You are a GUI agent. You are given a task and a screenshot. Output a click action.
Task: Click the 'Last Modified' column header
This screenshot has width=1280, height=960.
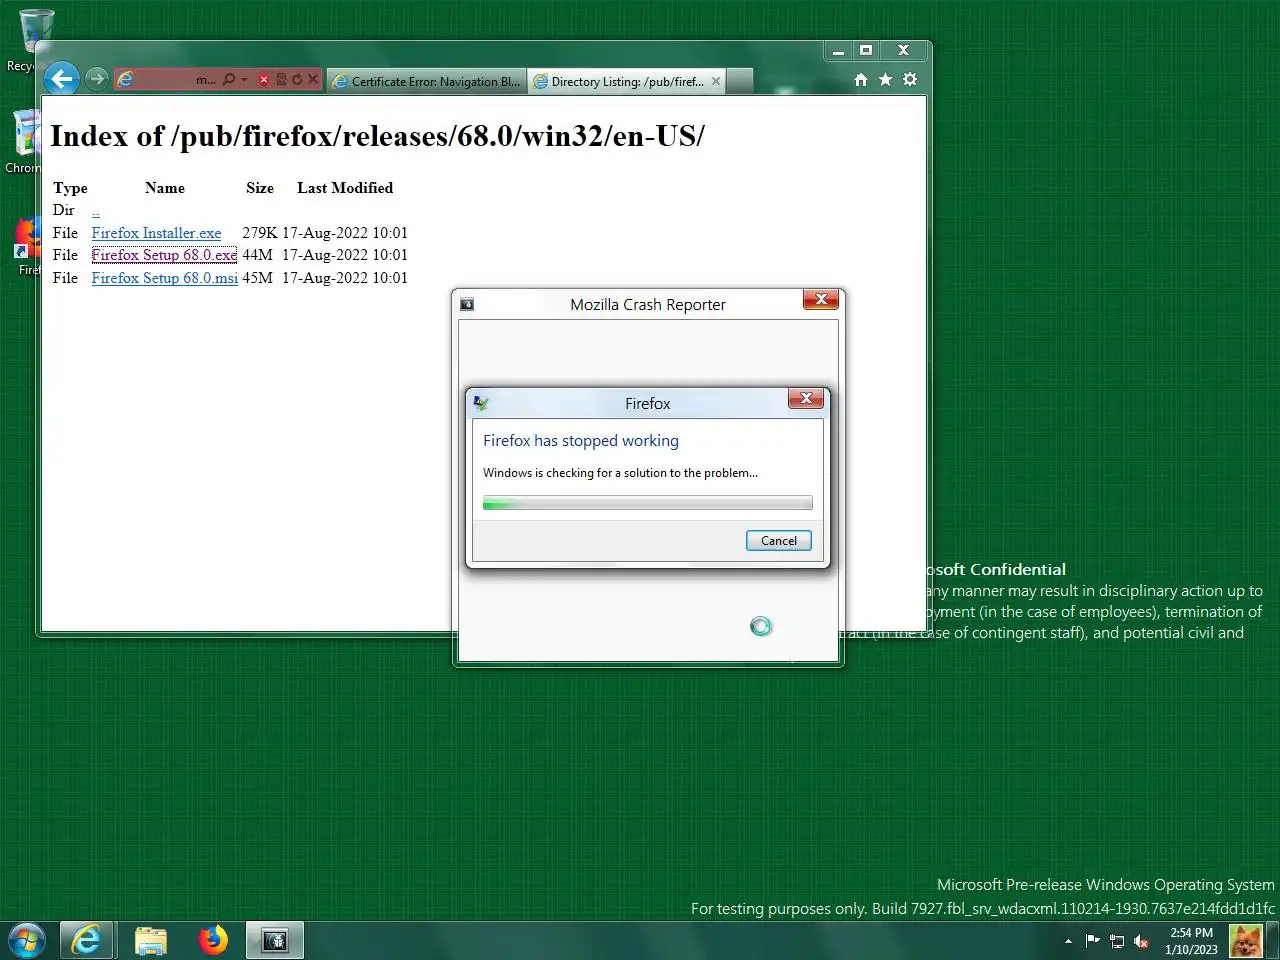coord(345,188)
